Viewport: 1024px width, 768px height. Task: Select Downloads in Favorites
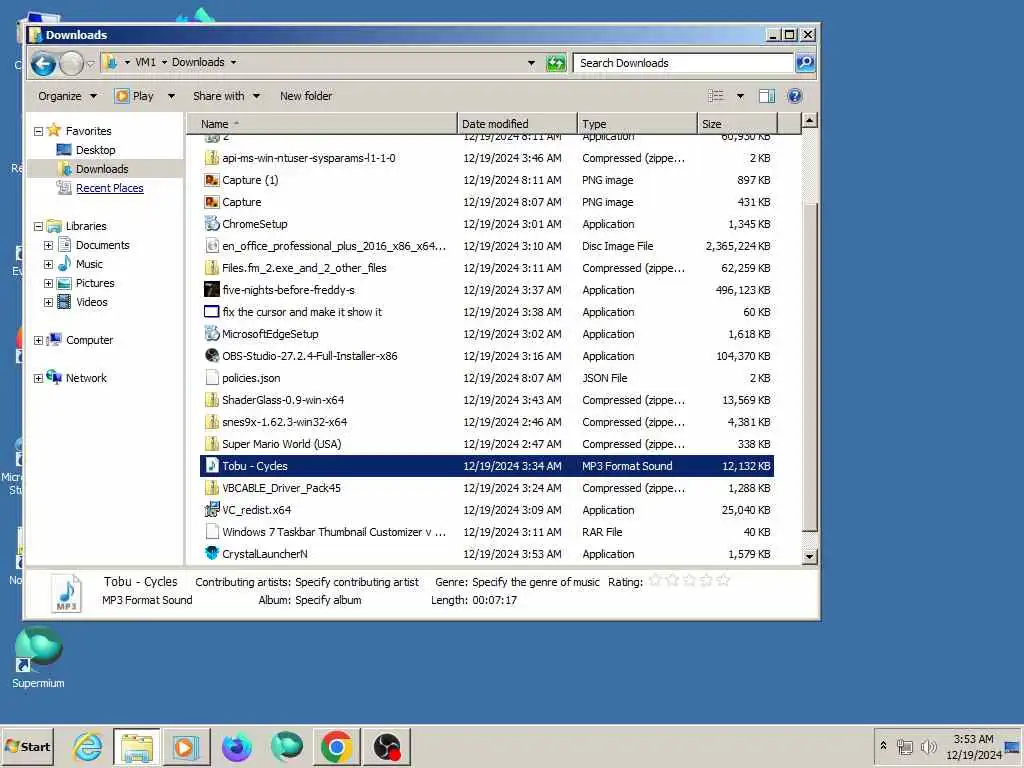(x=102, y=169)
